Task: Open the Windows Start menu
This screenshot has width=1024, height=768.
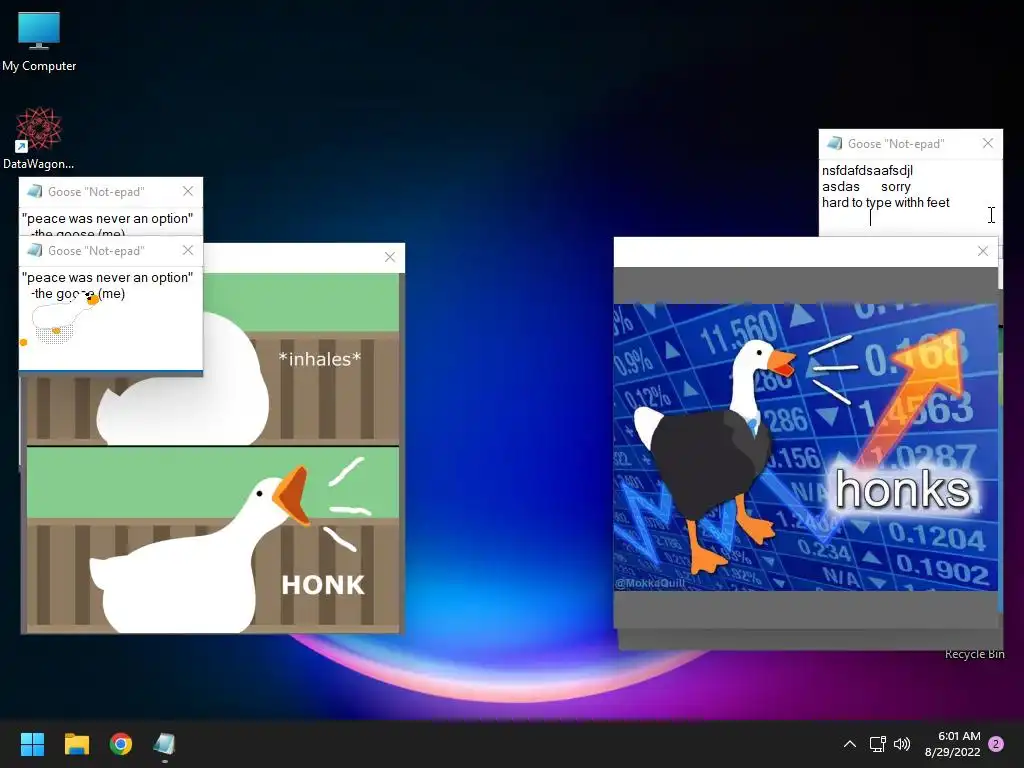Action: click(32, 744)
